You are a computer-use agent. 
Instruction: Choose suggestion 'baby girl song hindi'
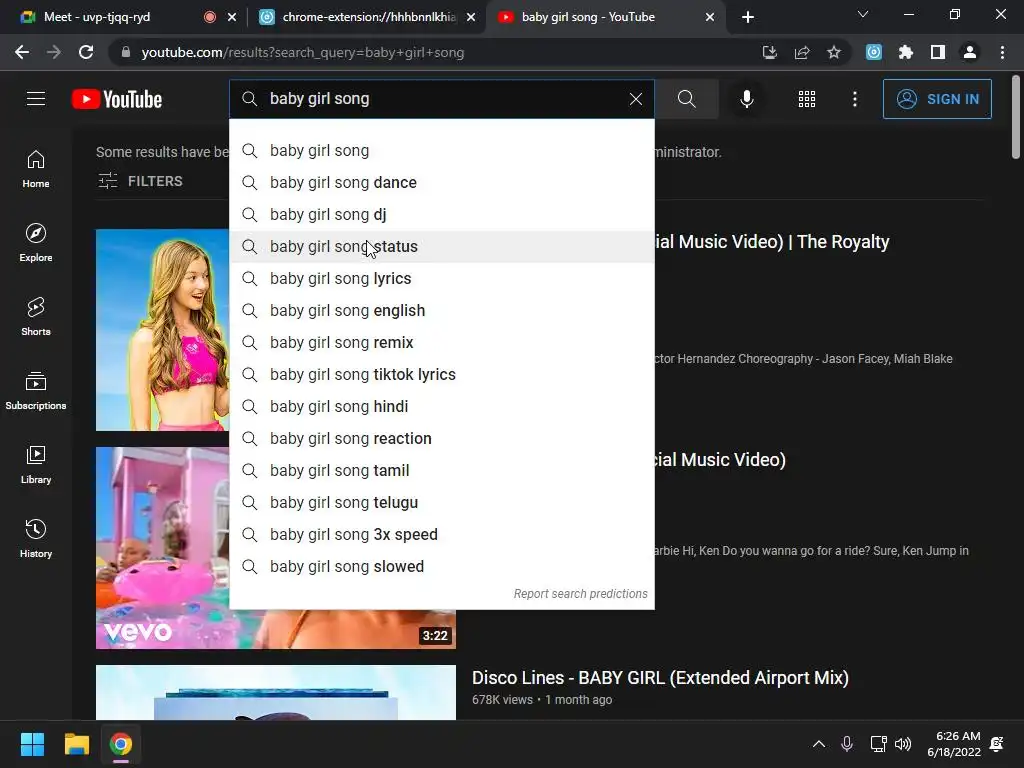click(x=442, y=406)
